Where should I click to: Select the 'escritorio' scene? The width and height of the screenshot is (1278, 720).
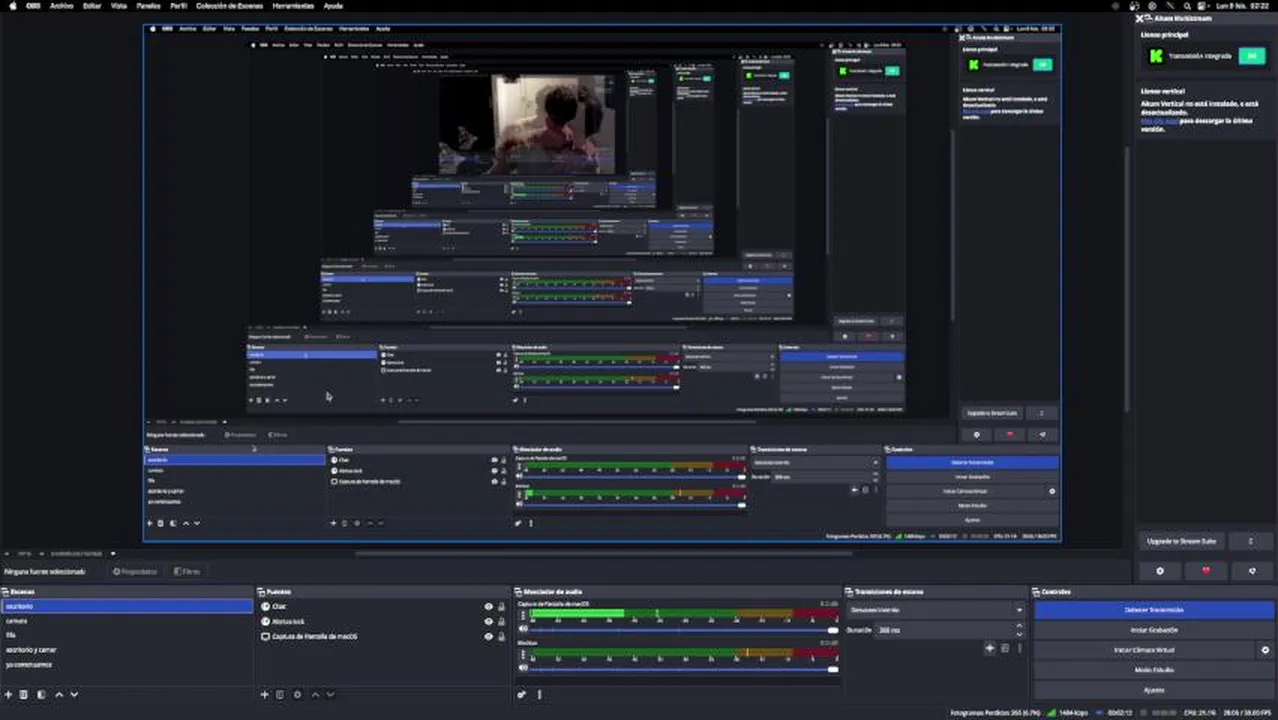click(x=128, y=607)
